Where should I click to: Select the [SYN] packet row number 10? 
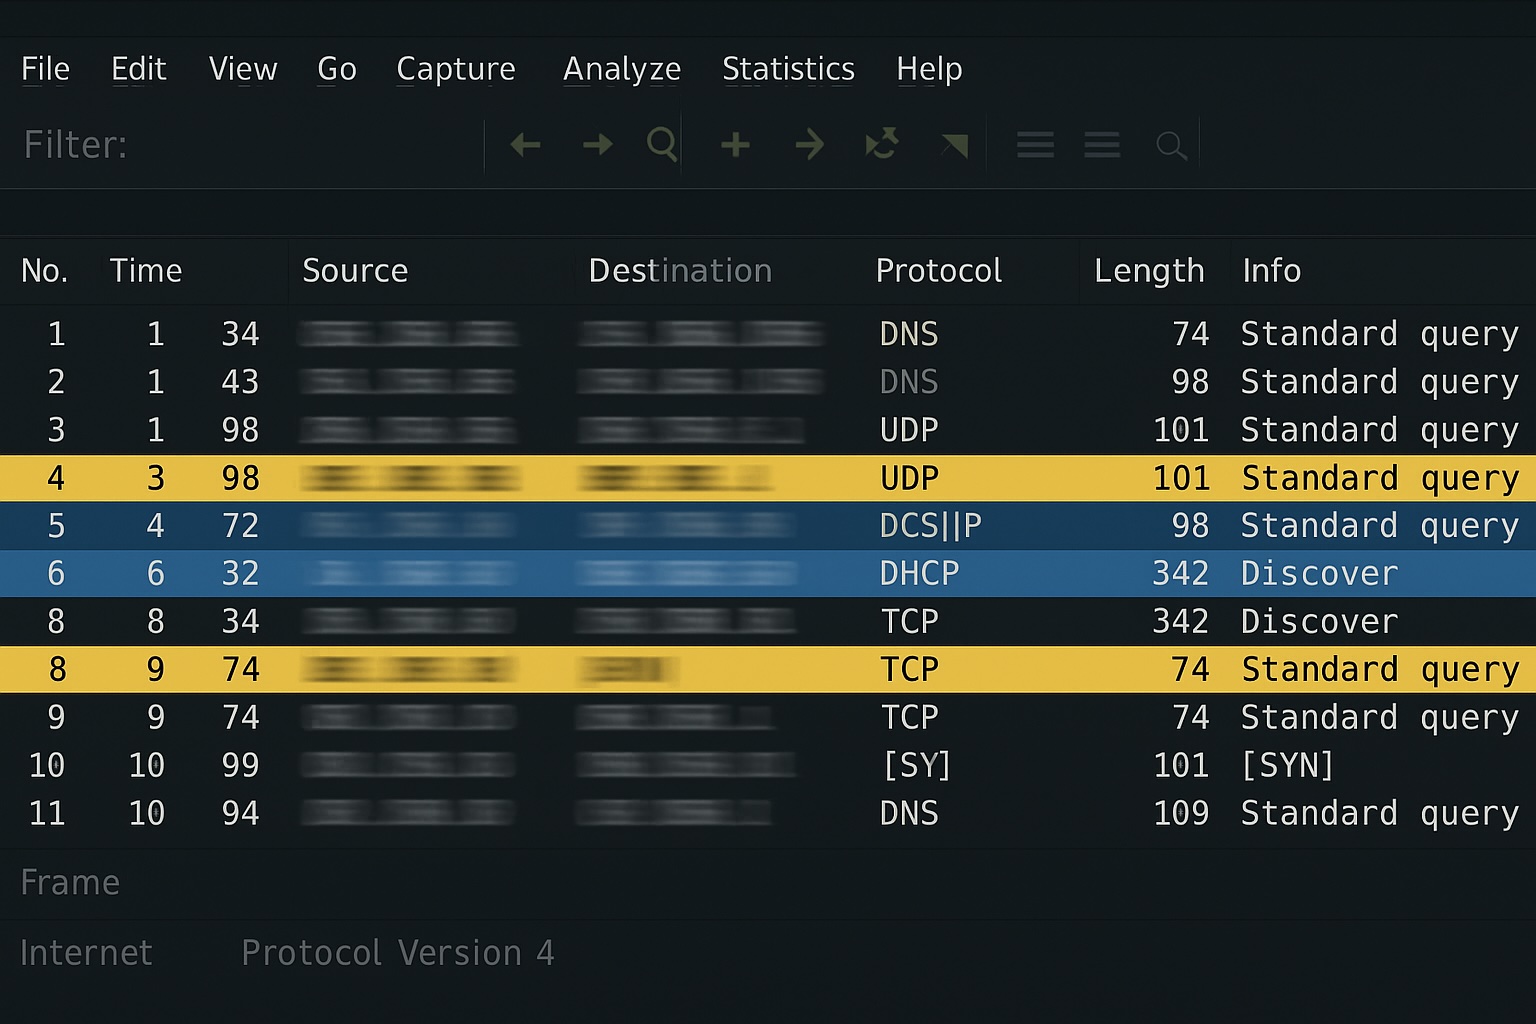point(768,765)
